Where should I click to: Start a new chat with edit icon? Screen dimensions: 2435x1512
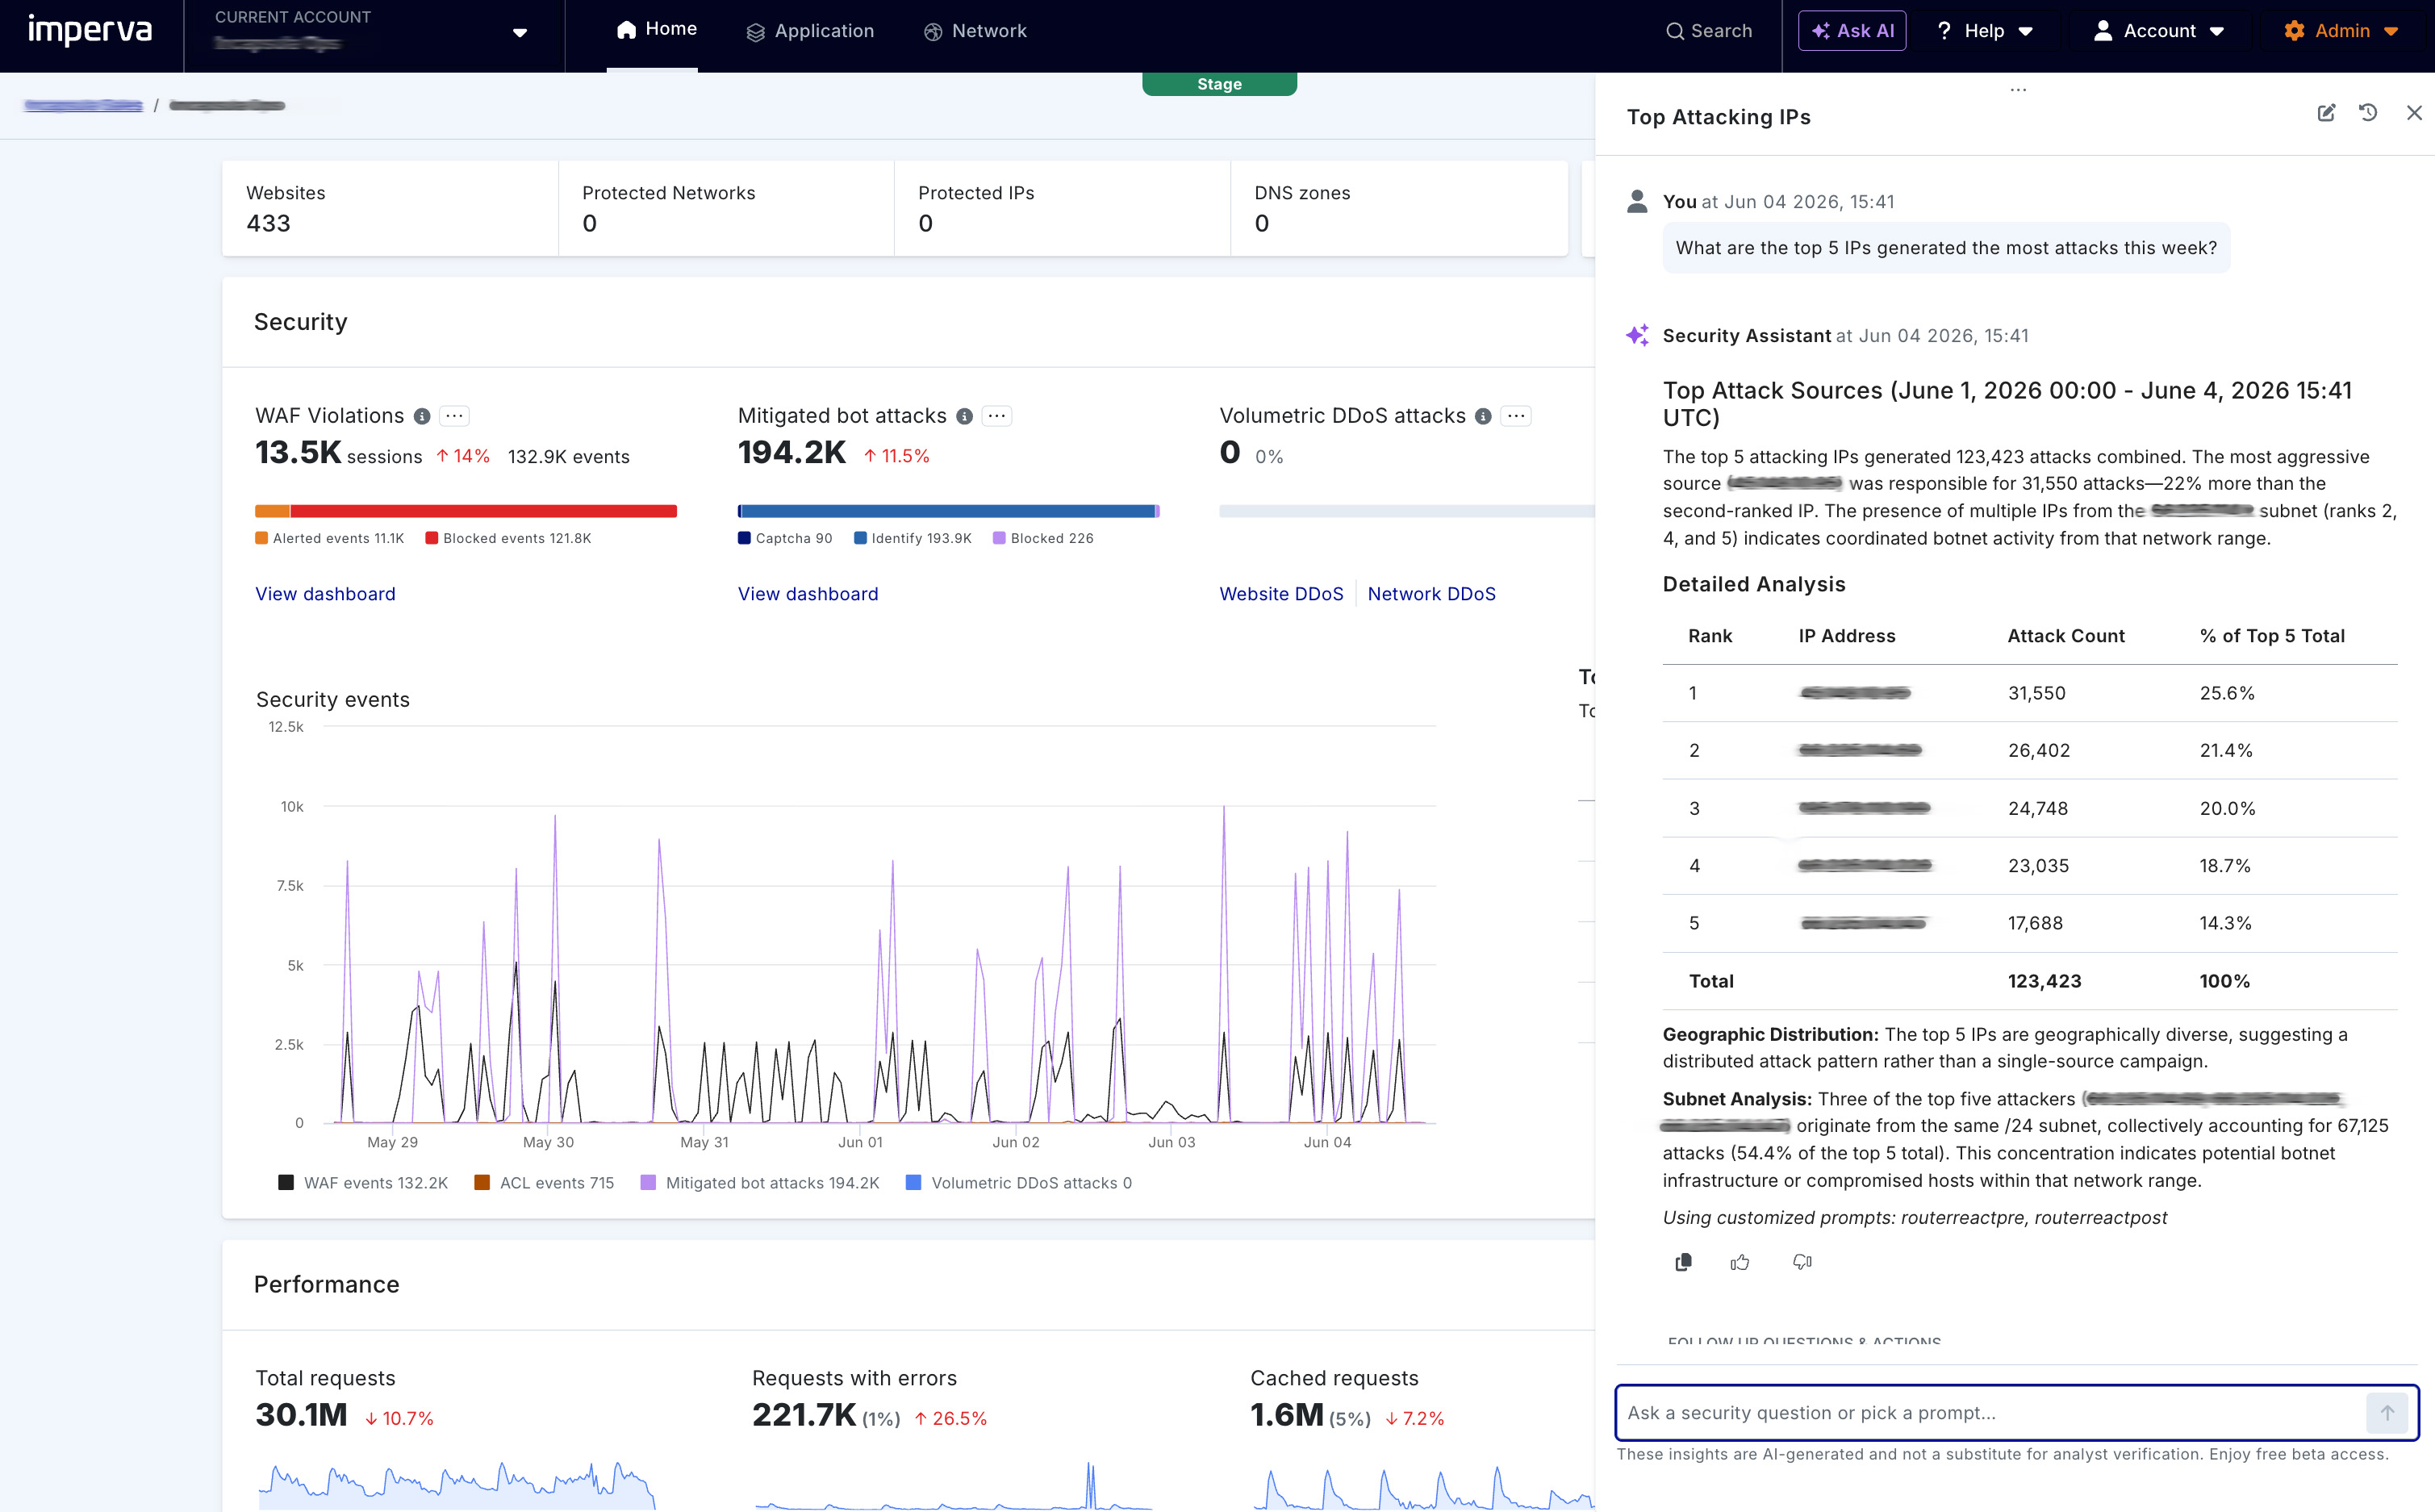(x=2326, y=113)
